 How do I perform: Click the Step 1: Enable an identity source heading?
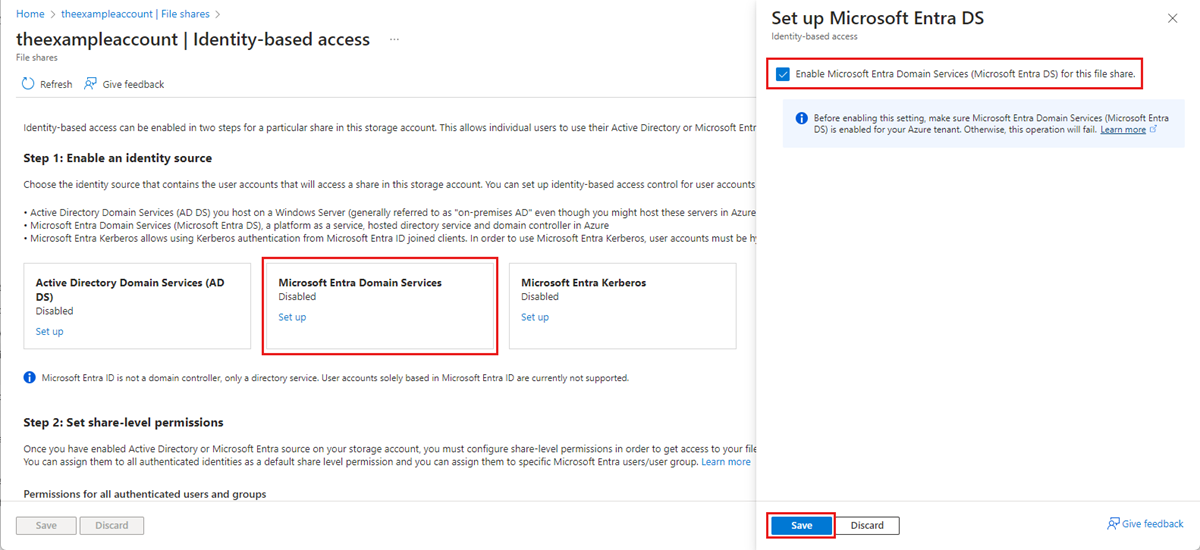(118, 158)
